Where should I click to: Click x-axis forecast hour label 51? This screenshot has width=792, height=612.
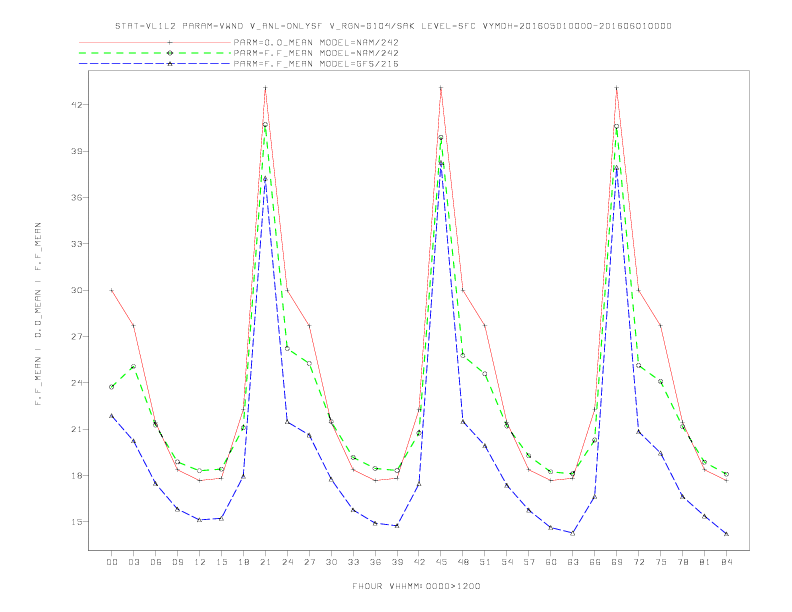point(485,562)
